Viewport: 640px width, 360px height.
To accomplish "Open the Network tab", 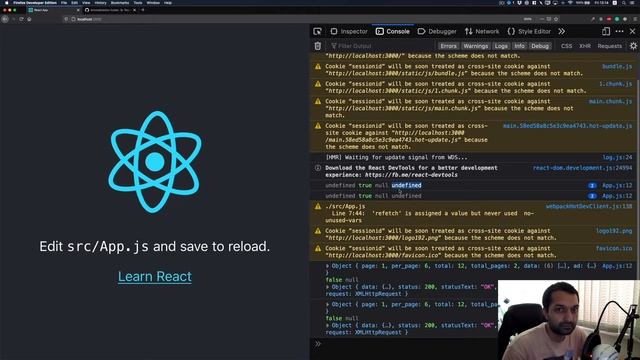I will pos(482,31).
